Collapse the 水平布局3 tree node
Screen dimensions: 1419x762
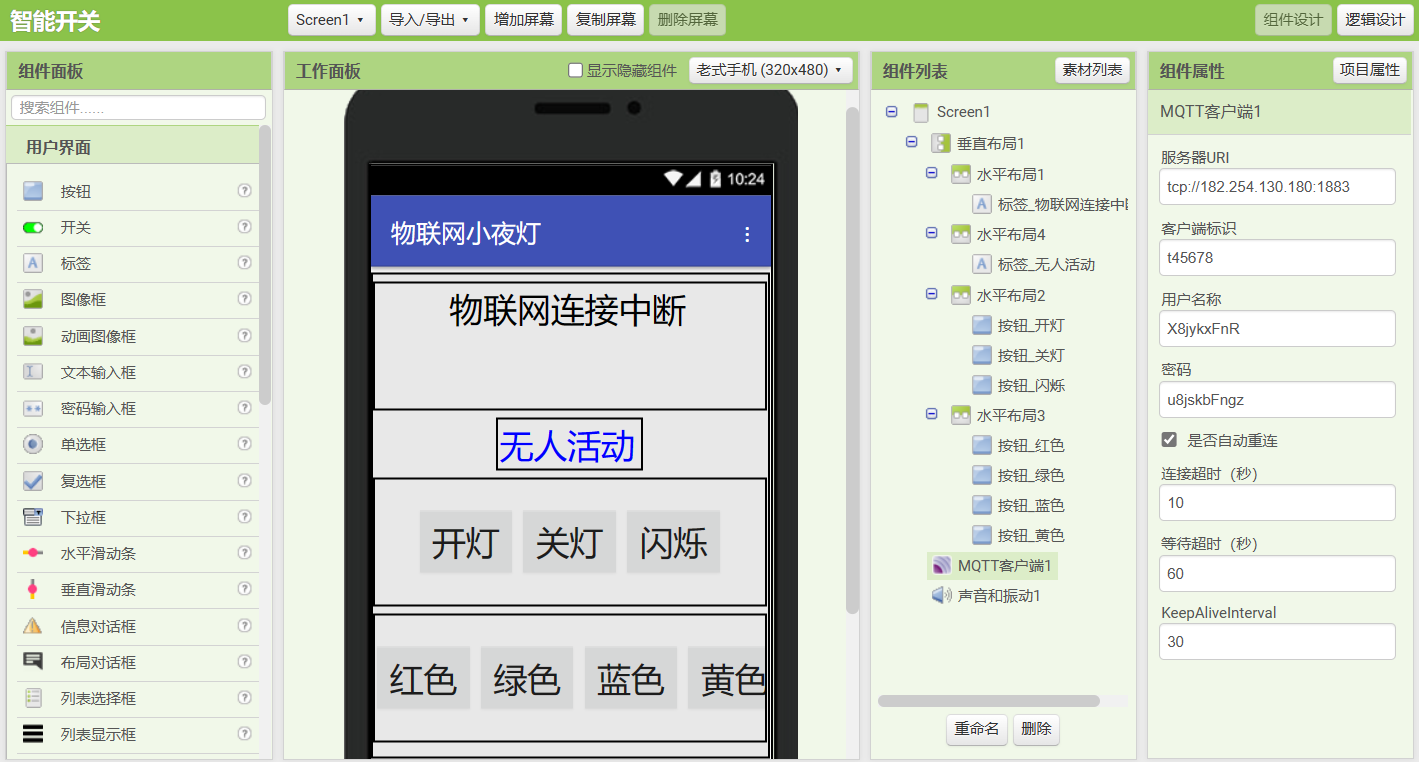931,414
